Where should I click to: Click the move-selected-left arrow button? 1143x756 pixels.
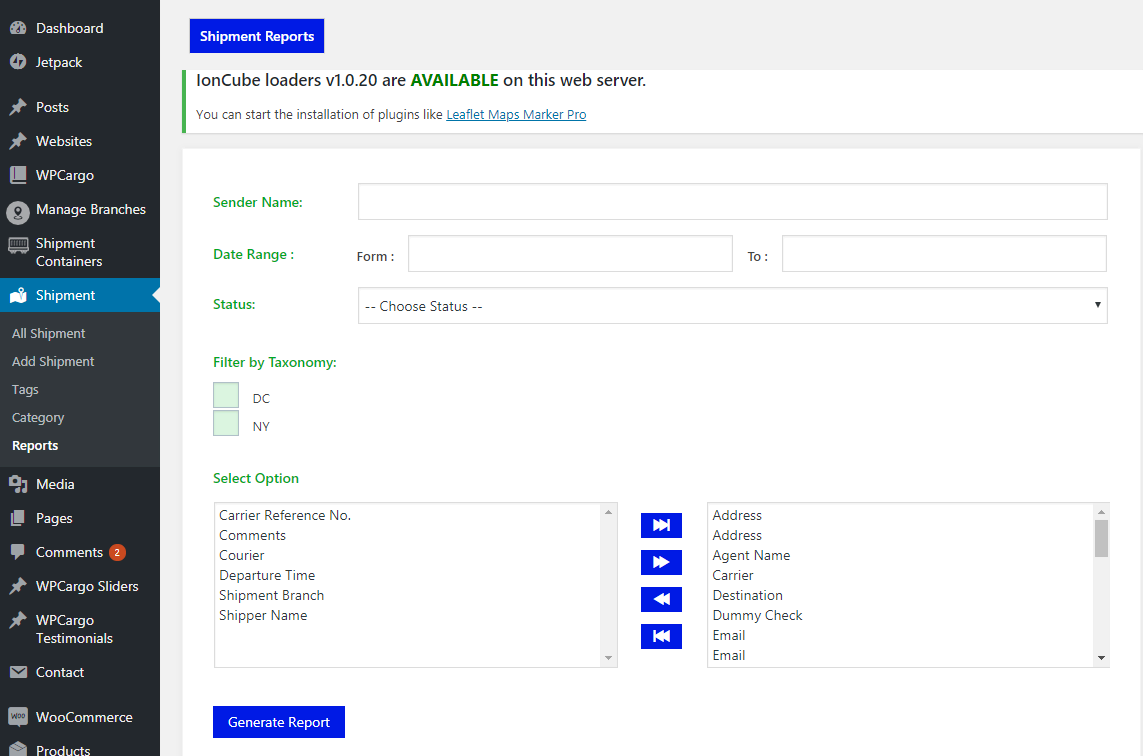tap(661, 599)
